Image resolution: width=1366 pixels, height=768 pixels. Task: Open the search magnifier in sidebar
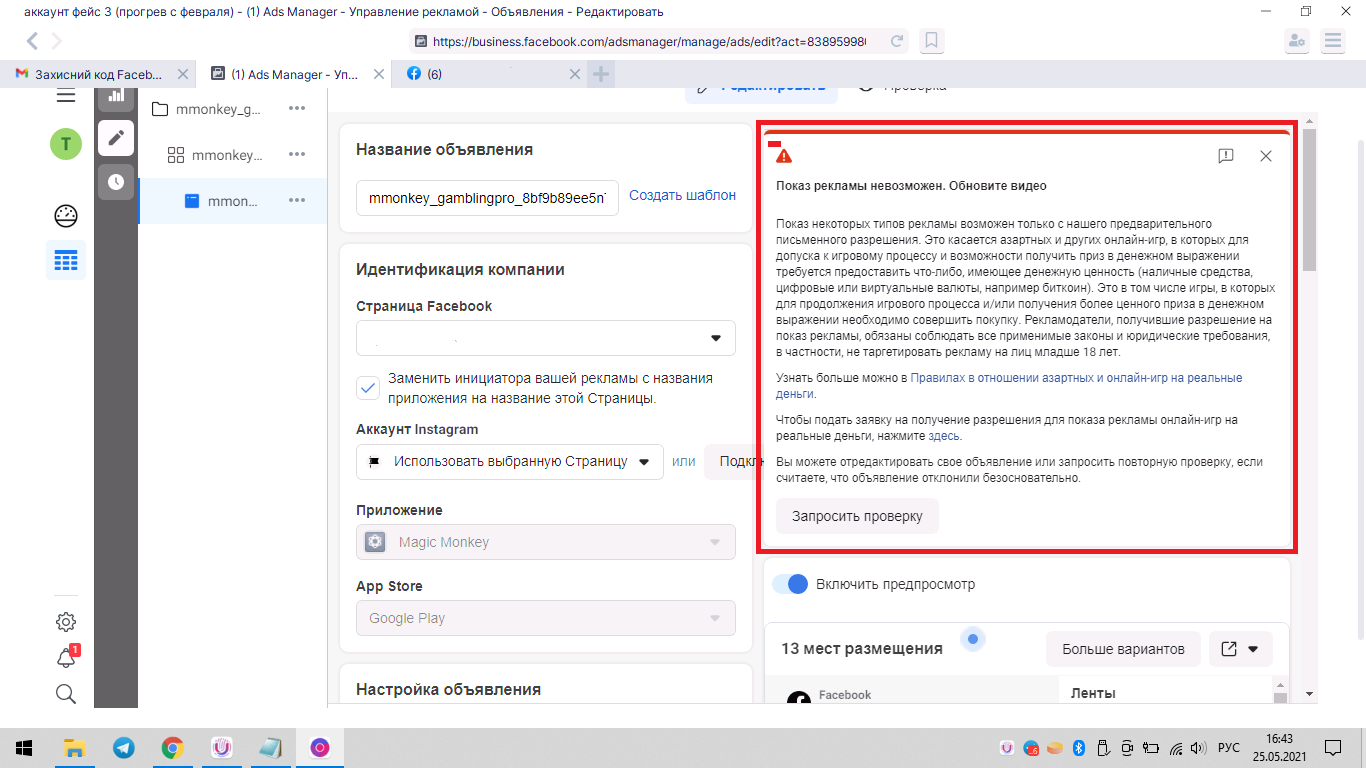point(66,694)
